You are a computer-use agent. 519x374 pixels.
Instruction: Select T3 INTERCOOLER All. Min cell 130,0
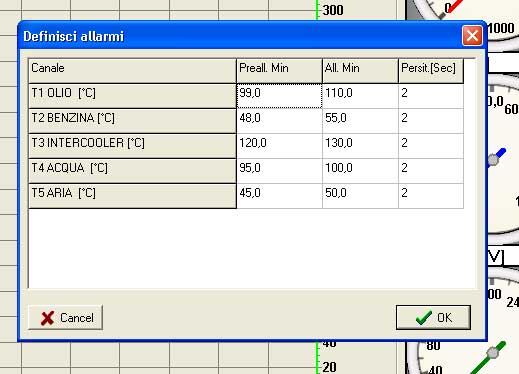pyautogui.click(x=360, y=146)
